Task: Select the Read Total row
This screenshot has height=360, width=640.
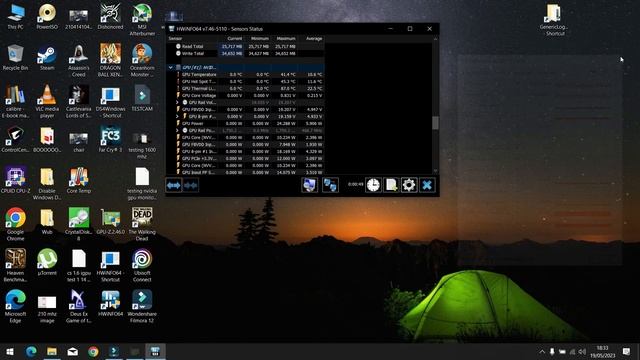Action: [246, 47]
